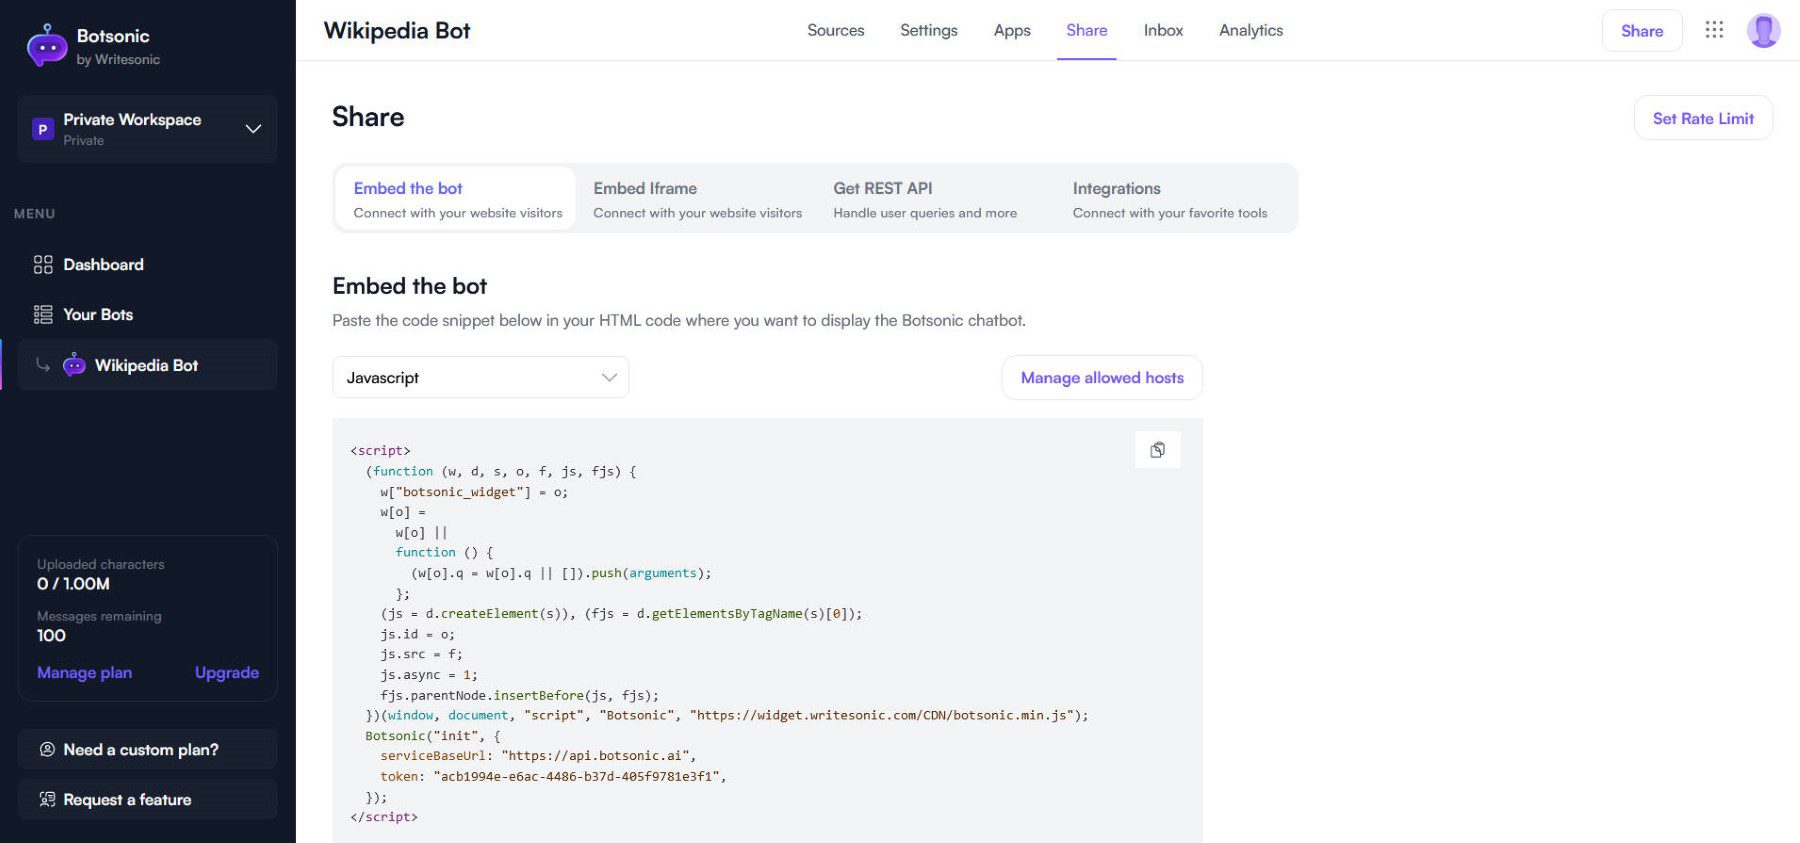1800x843 pixels.
Task: Choose the Get REST API option
Action: point(925,199)
